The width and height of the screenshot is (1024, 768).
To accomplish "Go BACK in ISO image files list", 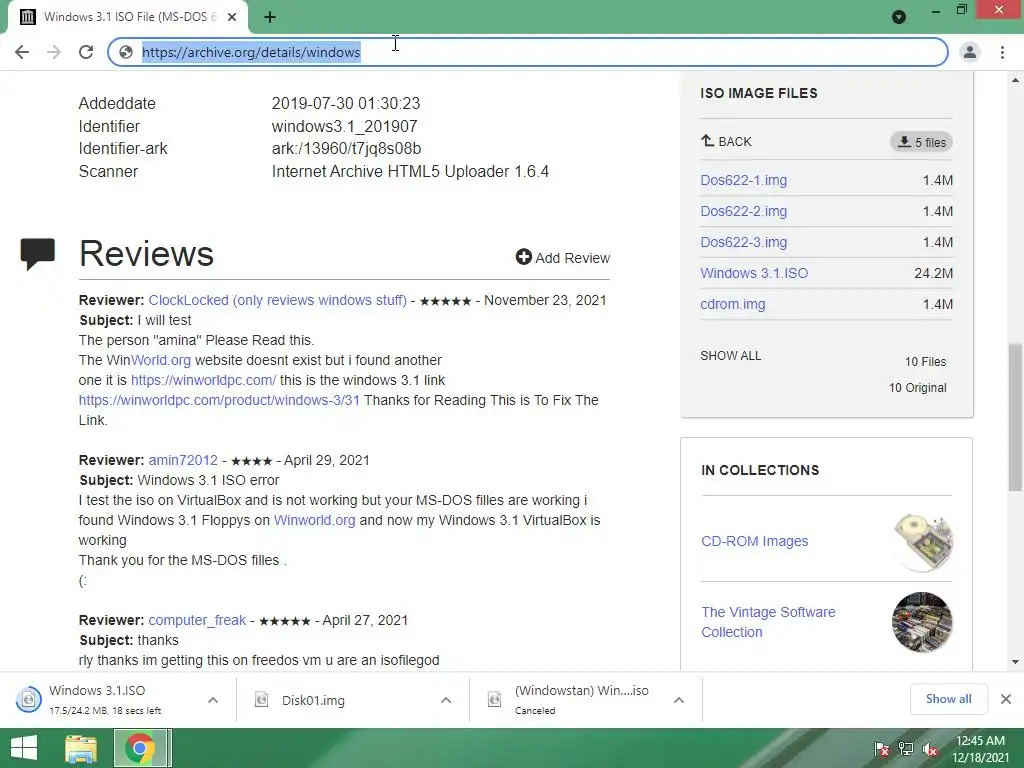I will tap(726, 142).
